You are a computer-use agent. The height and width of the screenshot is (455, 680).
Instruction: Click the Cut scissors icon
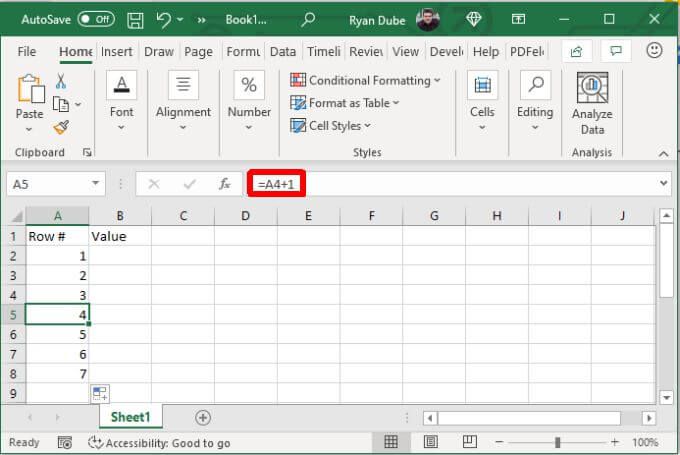[x=61, y=81]
